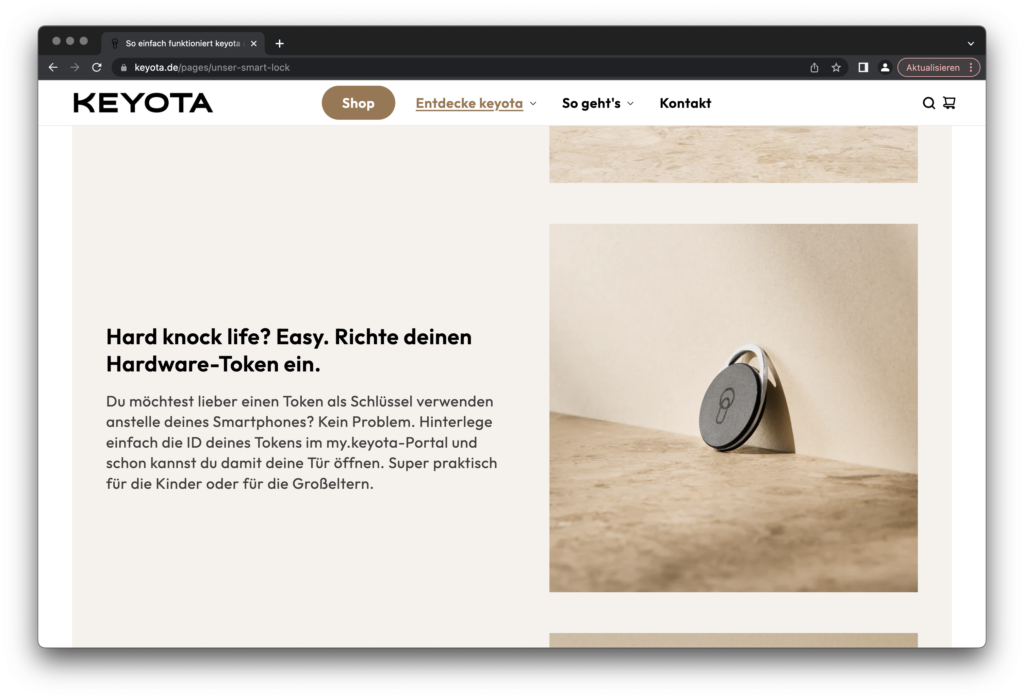This screenshot has height=698, width=1024.
Task: Close the keyota browser tab
Action: click(254, 43)
